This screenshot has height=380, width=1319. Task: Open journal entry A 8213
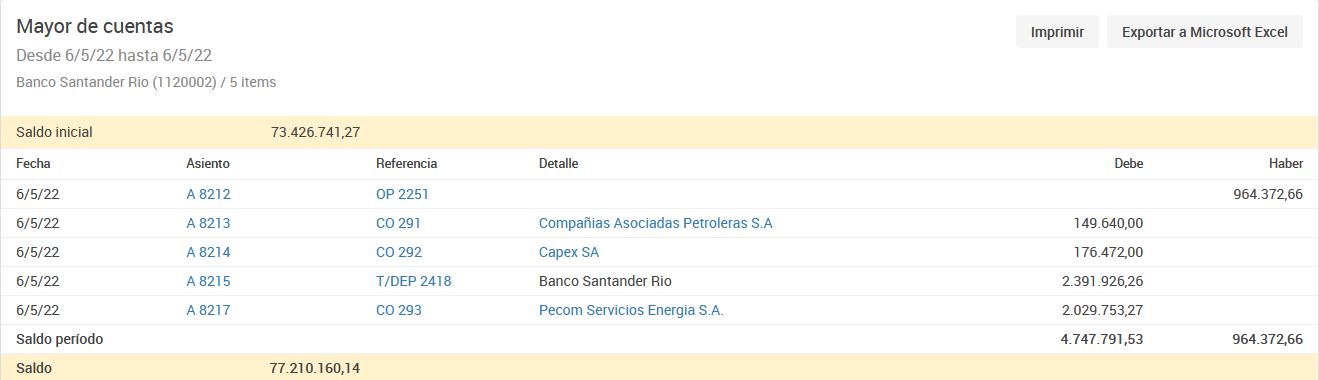208,223
